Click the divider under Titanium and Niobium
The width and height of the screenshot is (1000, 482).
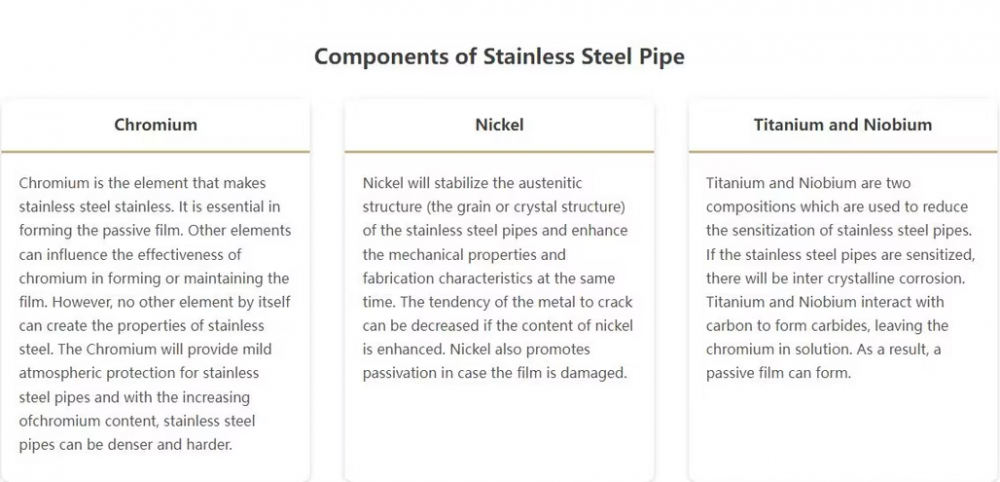842,152
